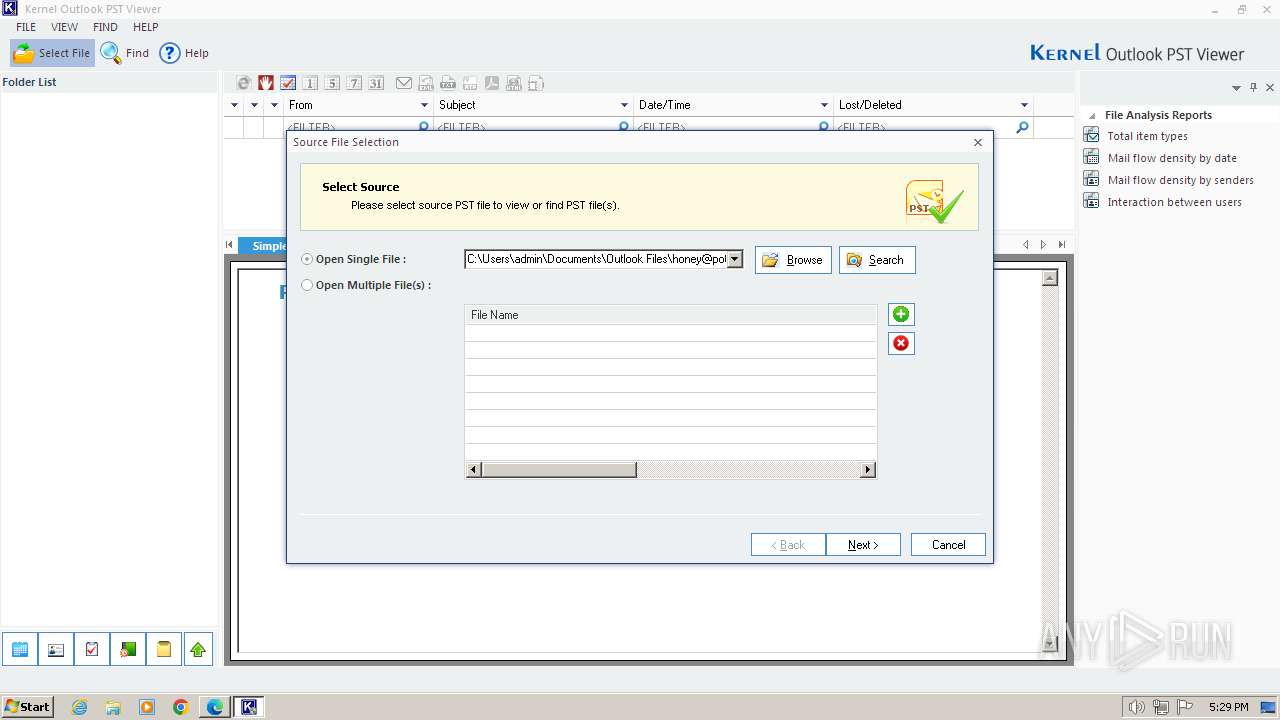Screen dimensions: 1280x720
Task: Click the Browse button
Action: point(793,260)
